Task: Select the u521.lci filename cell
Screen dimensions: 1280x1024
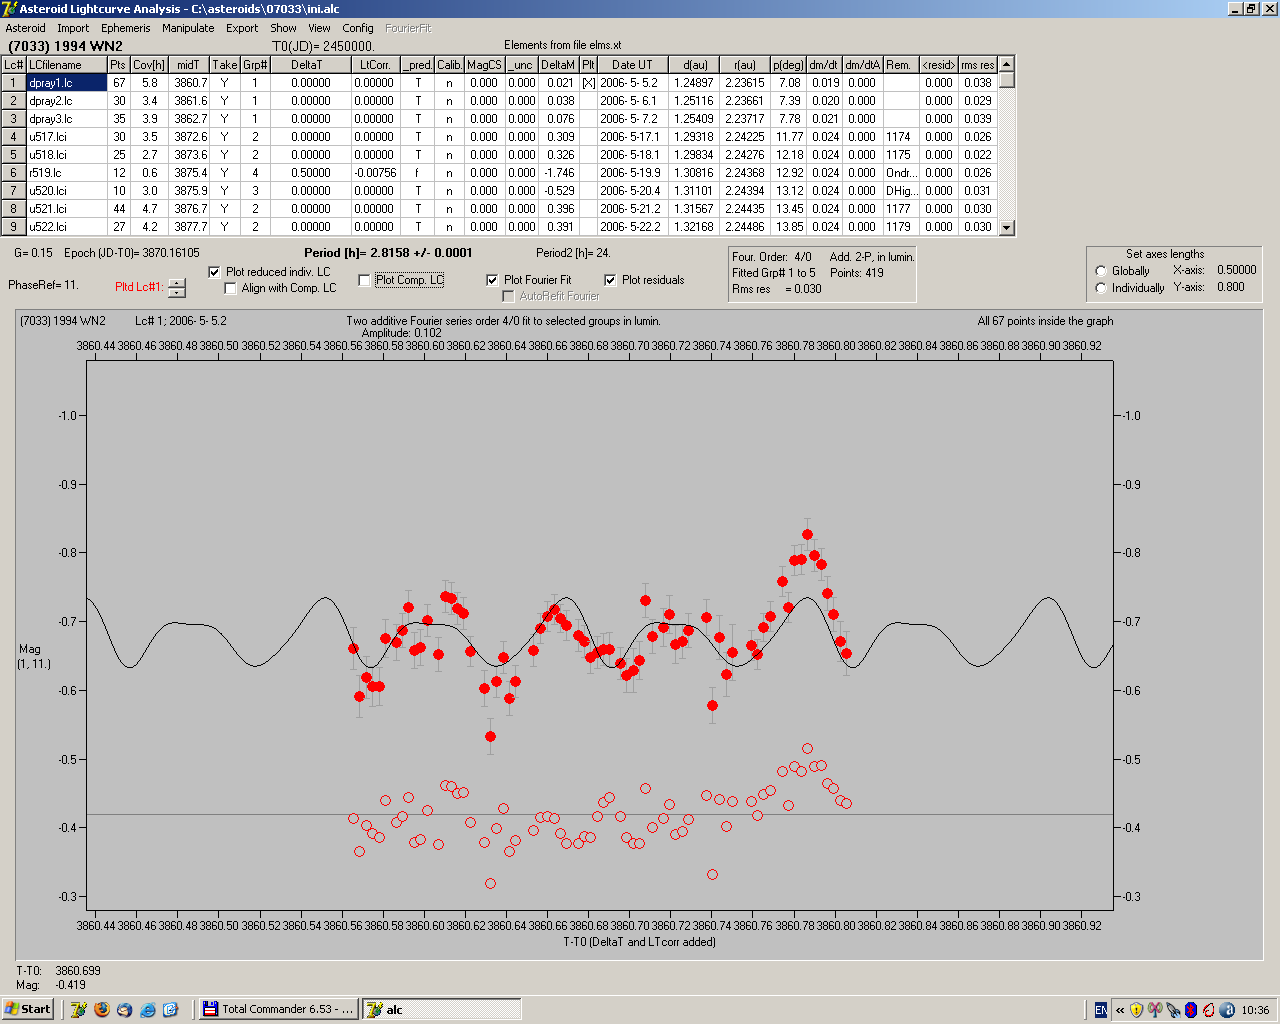Action: 67,209
